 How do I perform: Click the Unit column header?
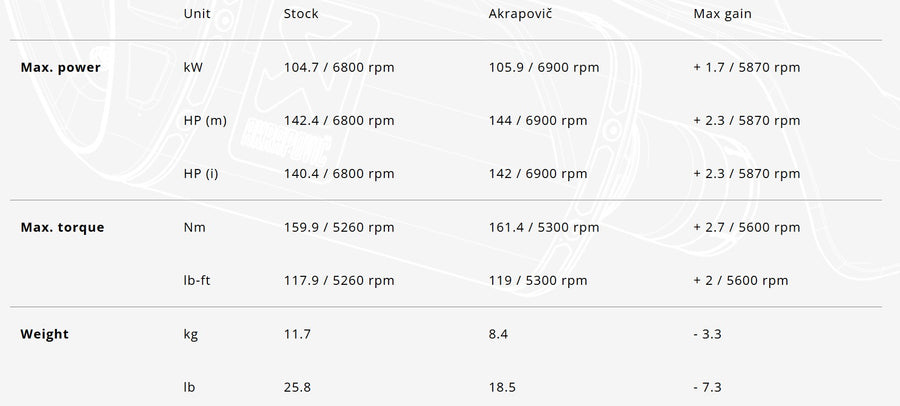pos(197,14)
